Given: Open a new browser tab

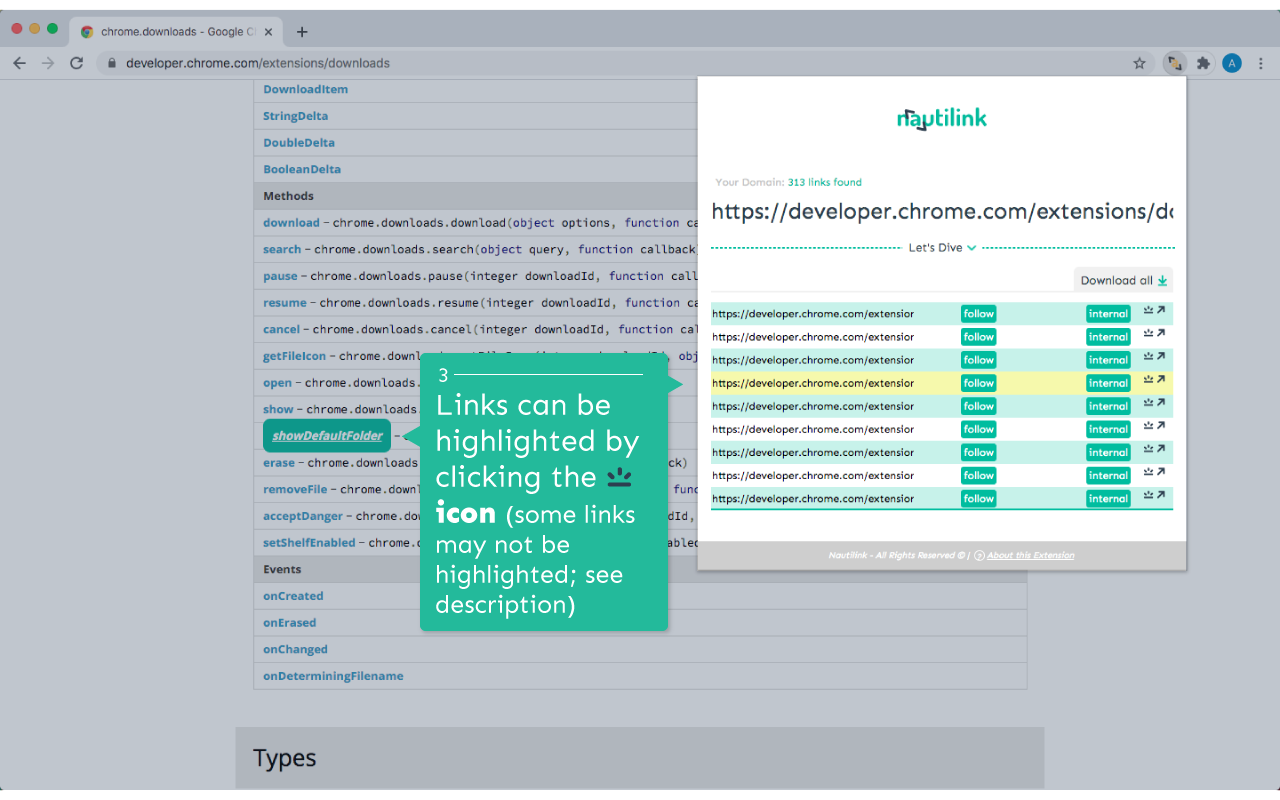Looking at the screenshot, I should pos(302,32).
